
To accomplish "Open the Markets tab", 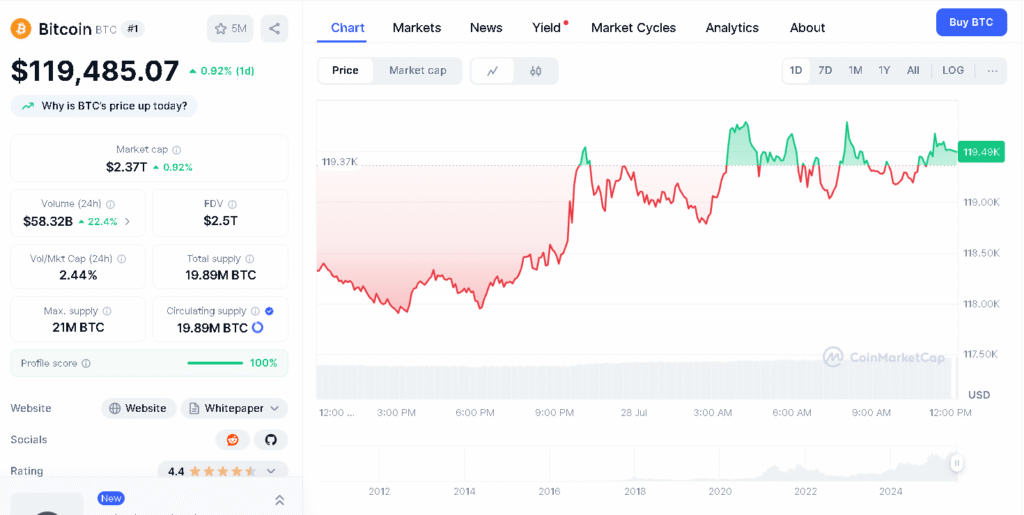I will [417, 28].
